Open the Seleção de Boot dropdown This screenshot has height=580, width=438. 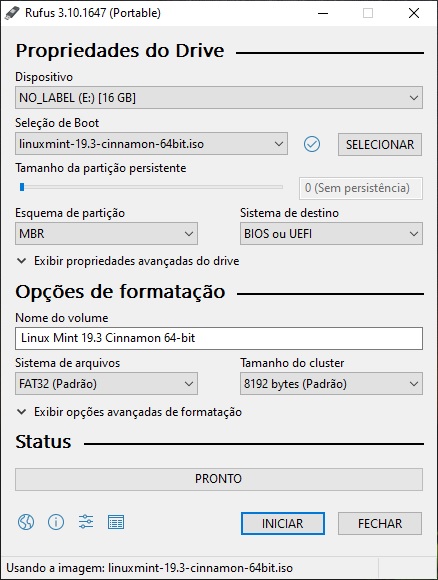click(151, 144)
